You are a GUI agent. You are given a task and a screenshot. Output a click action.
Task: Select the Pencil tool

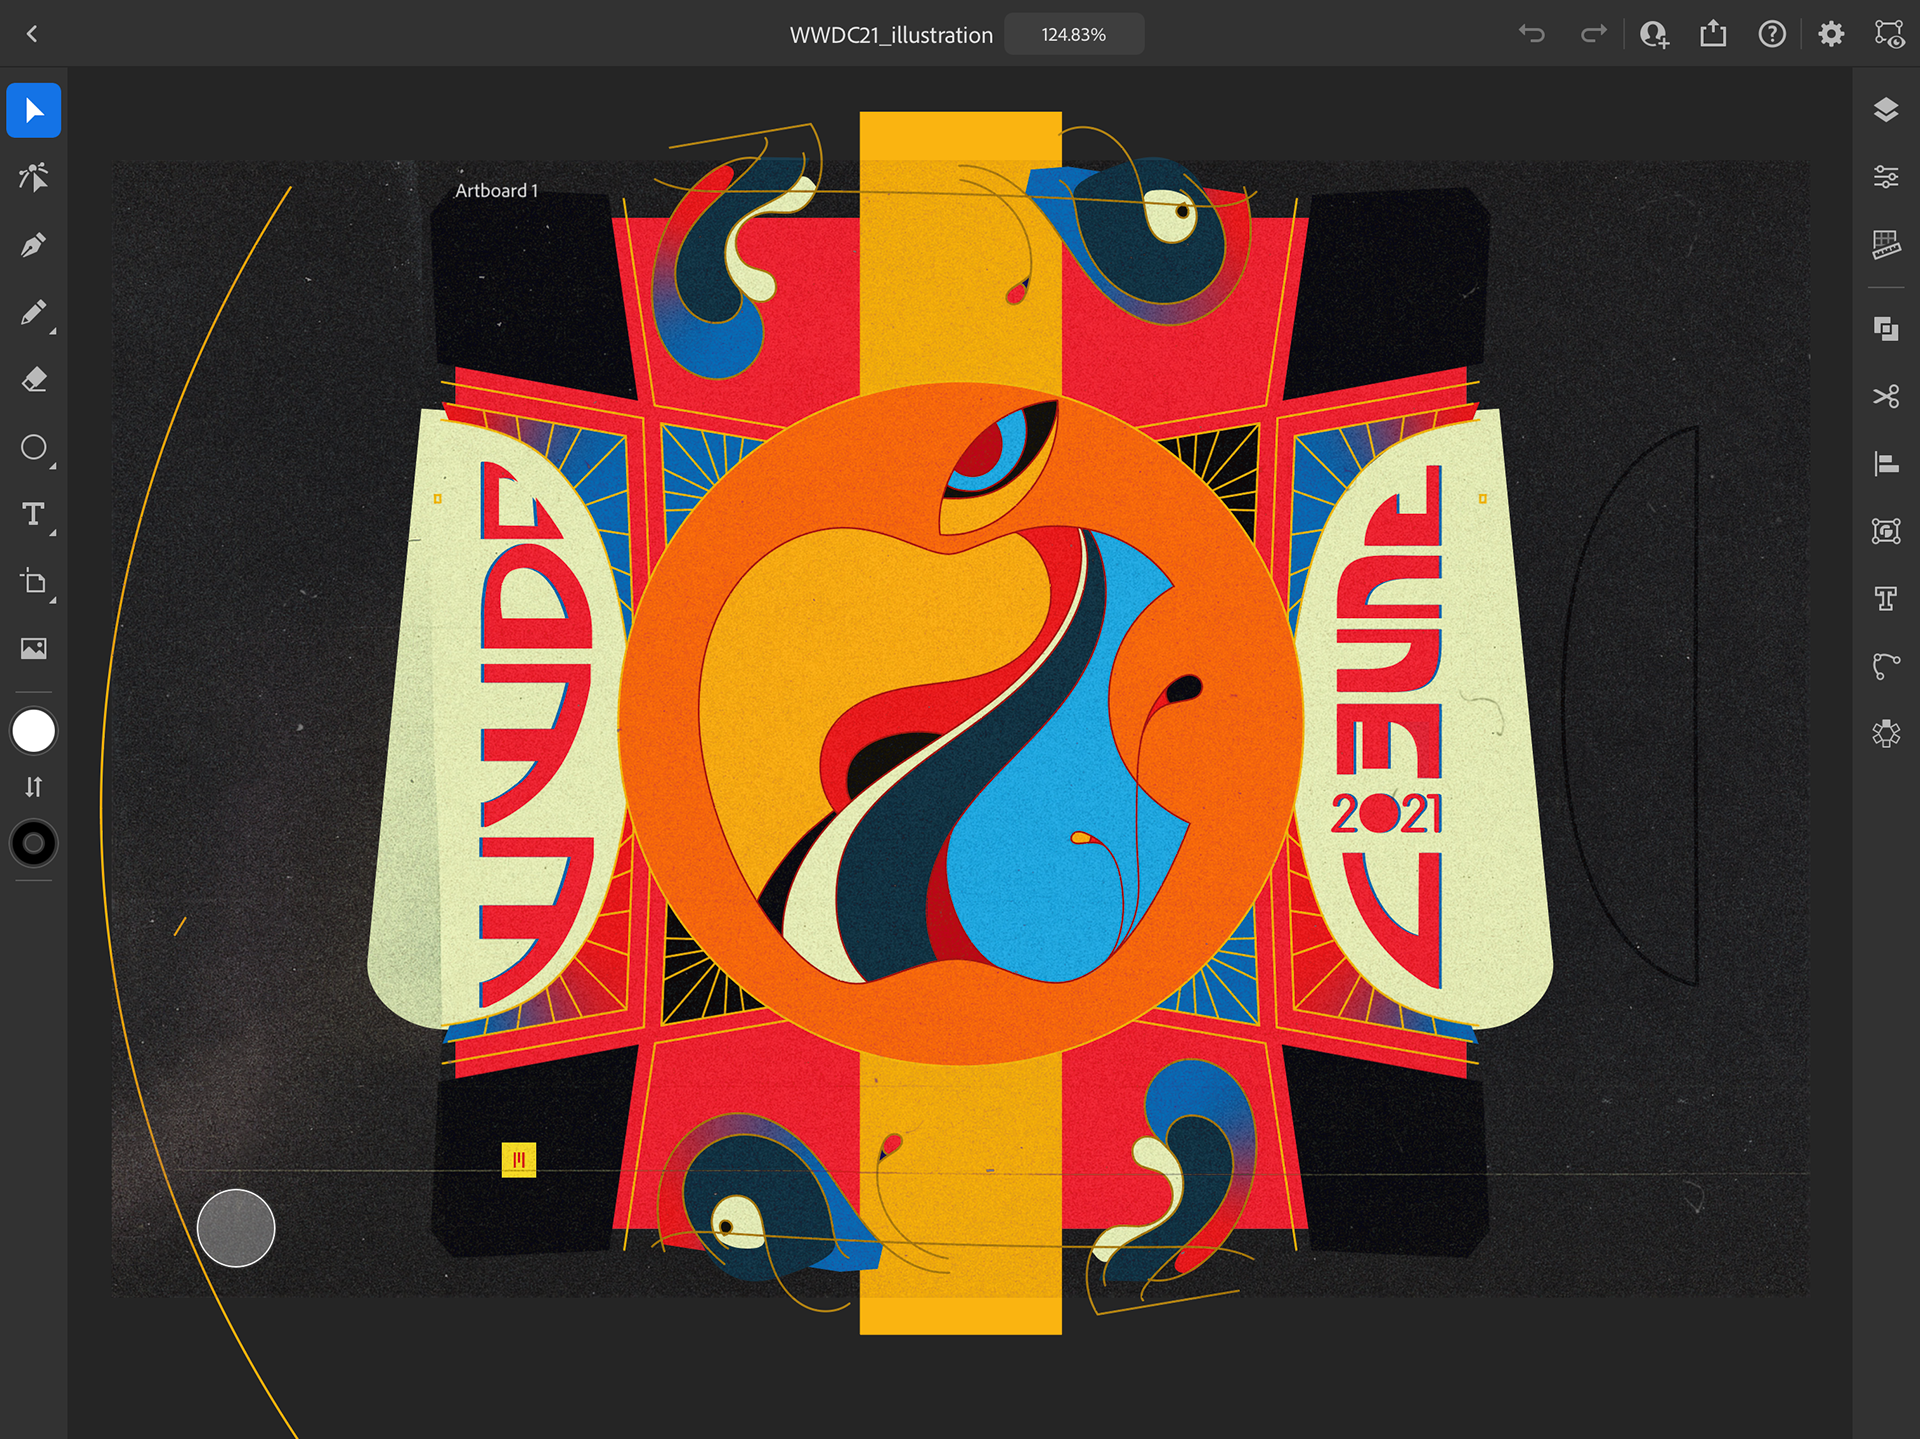tap(34, 313)
